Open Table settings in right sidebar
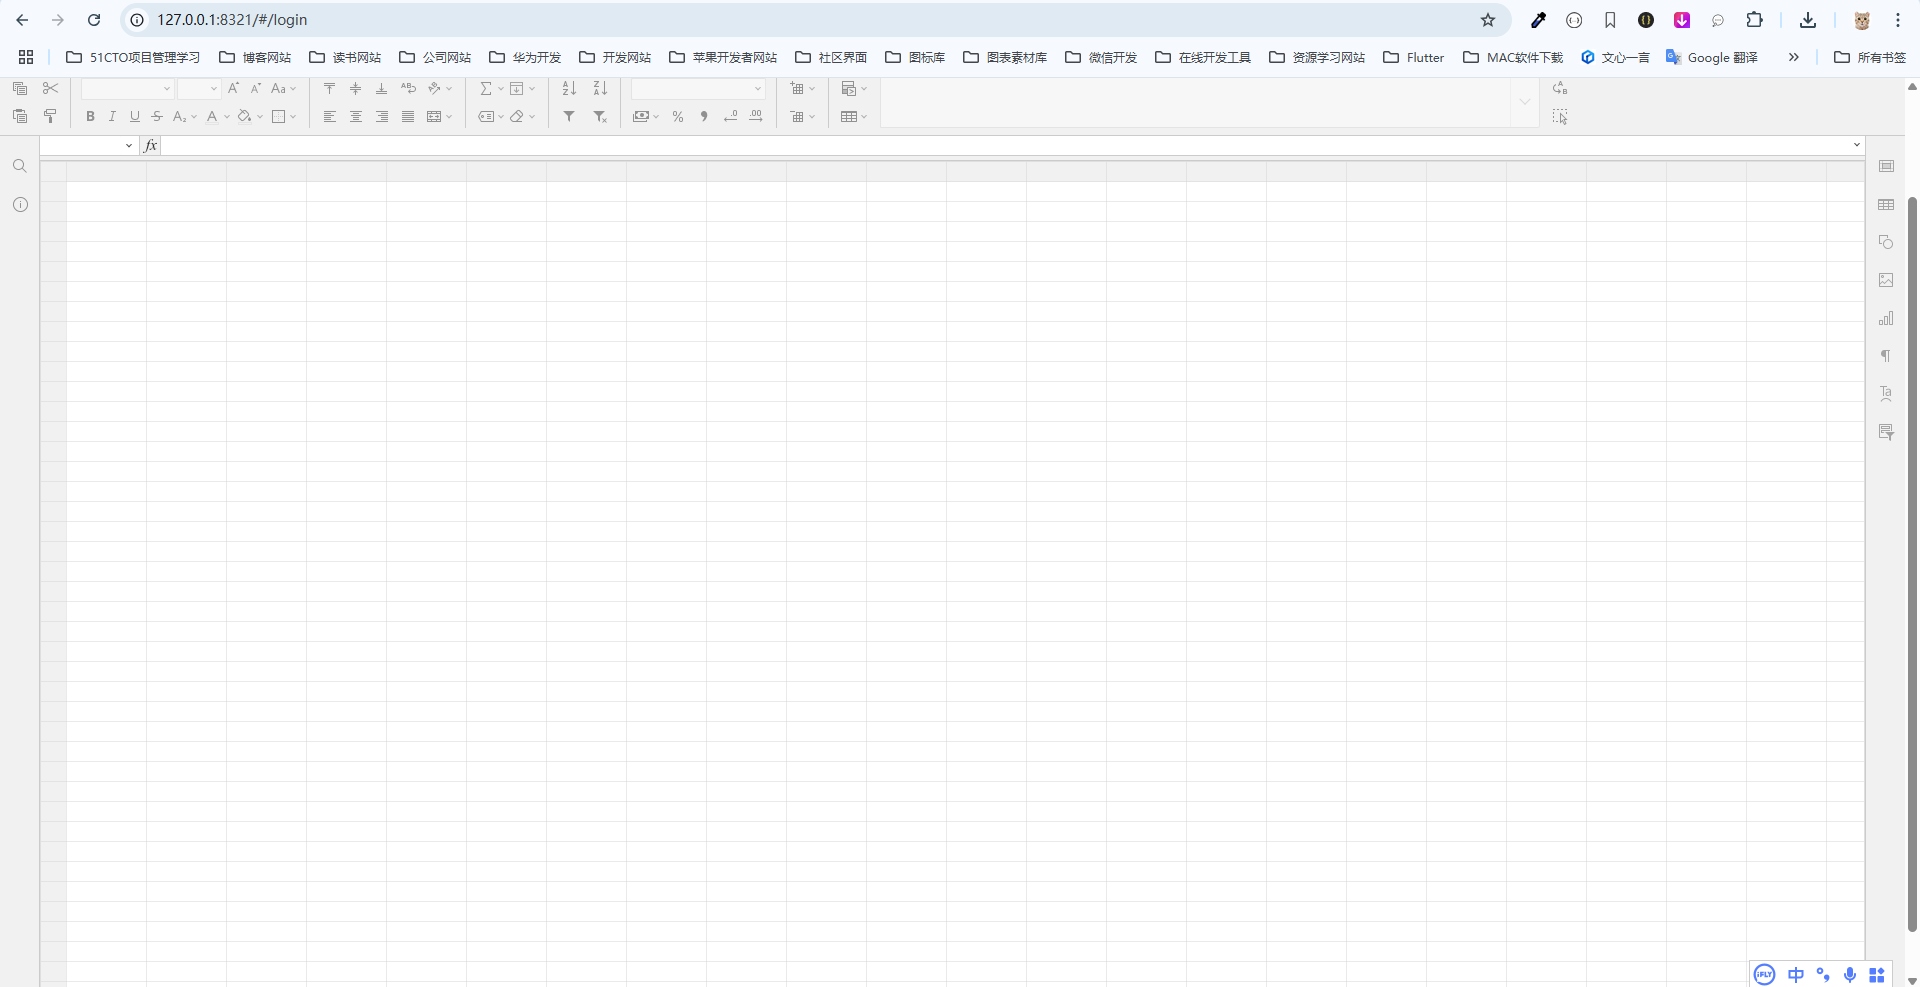 (x=1886, y=205)
